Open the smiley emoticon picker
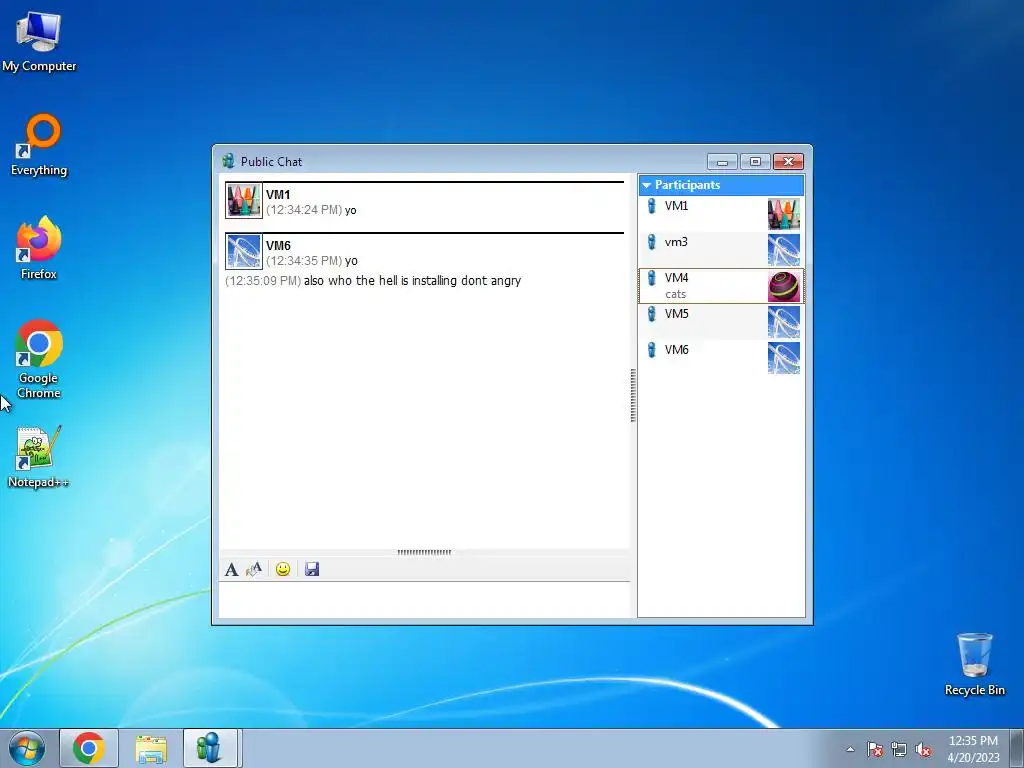The width and height of the screenshot is (1024, 768). [x=283, y=569]
